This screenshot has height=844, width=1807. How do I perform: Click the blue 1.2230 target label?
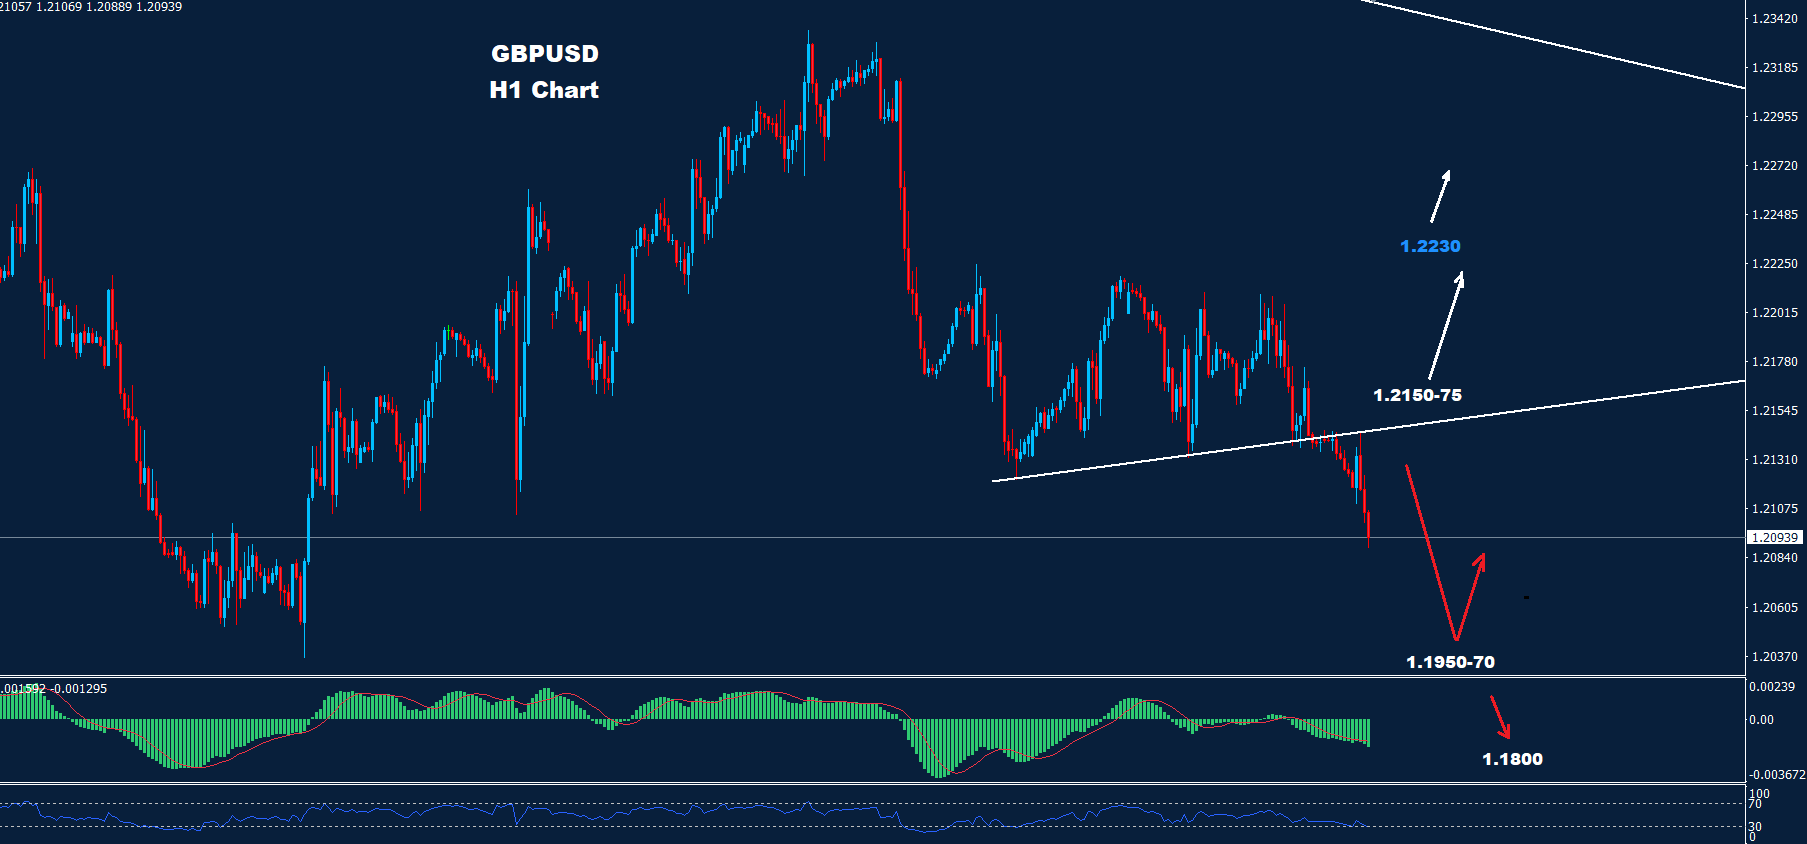(1429, 246)
